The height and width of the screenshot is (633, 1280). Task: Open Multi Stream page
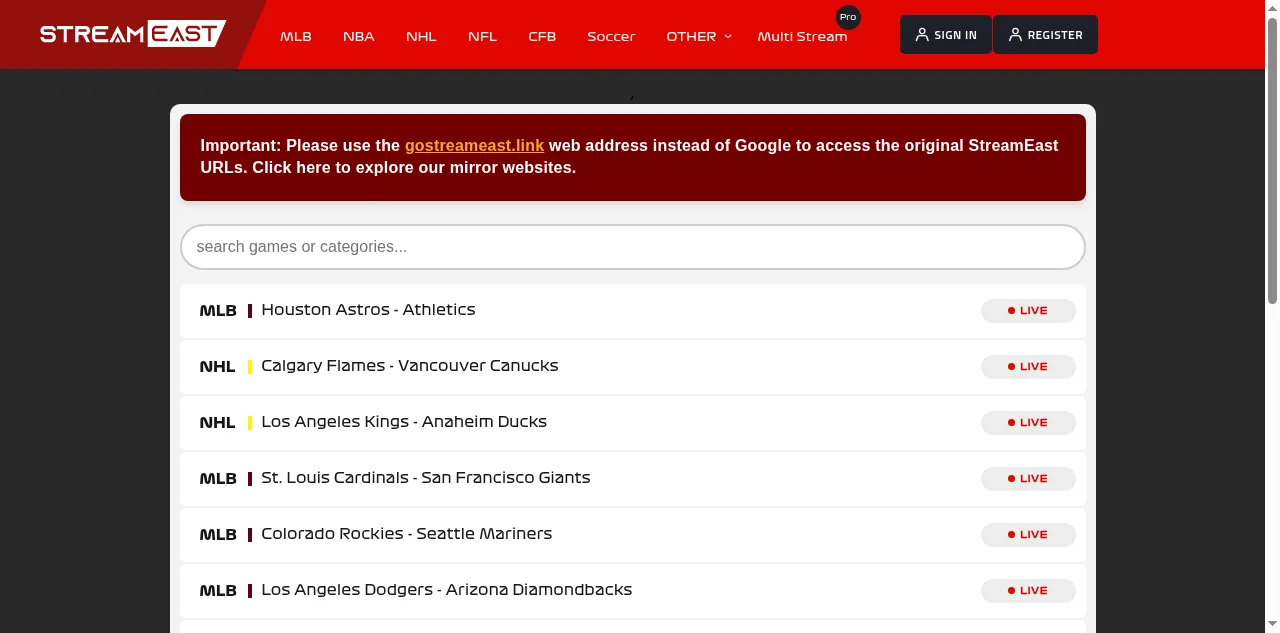[802, 36]
